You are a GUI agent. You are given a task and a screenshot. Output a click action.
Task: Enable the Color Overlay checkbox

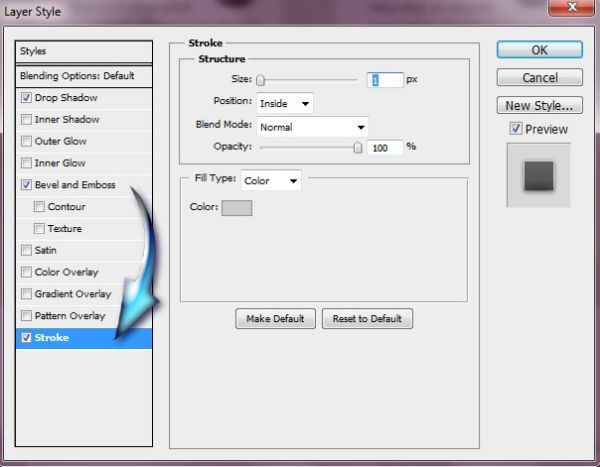(x=26, y=272)
